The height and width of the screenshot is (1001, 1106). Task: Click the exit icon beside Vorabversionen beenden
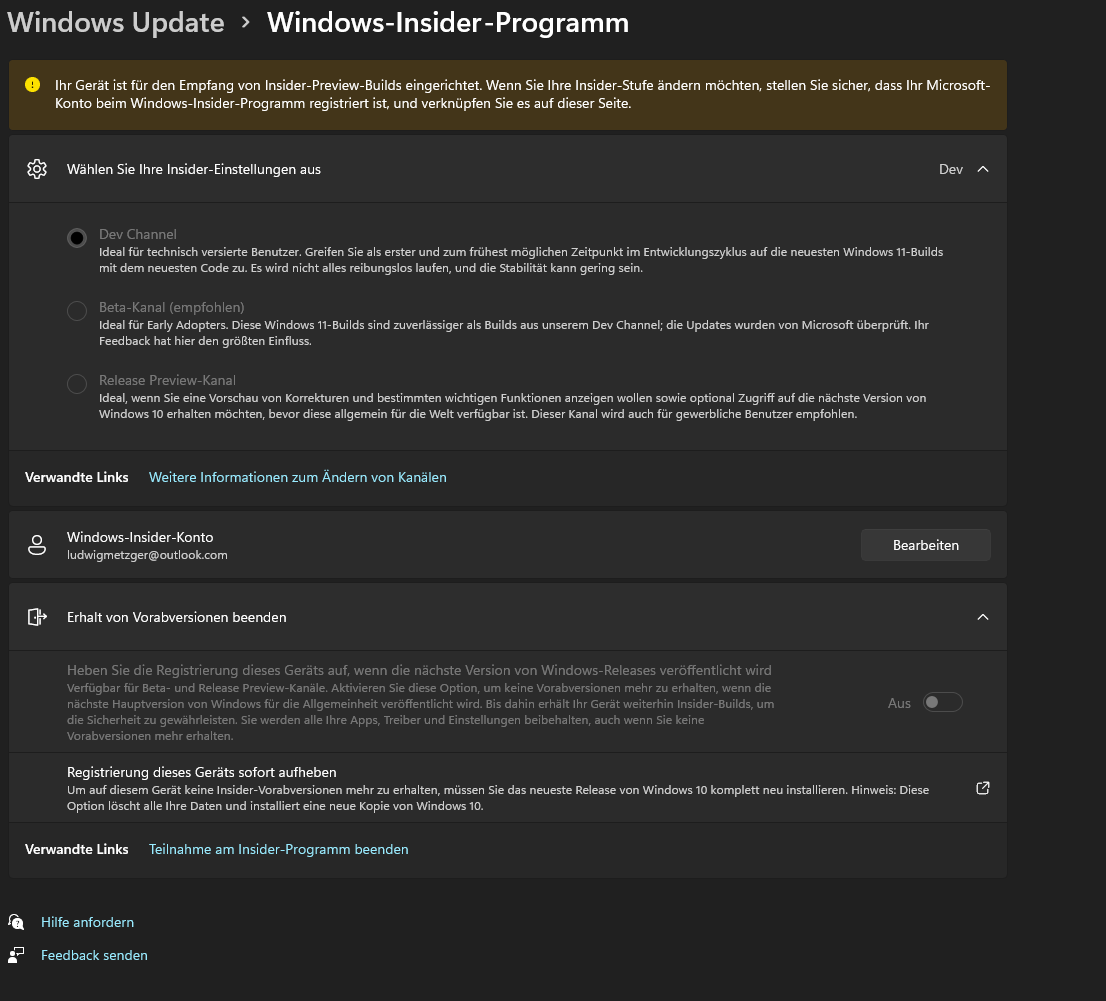click(37, 617)
